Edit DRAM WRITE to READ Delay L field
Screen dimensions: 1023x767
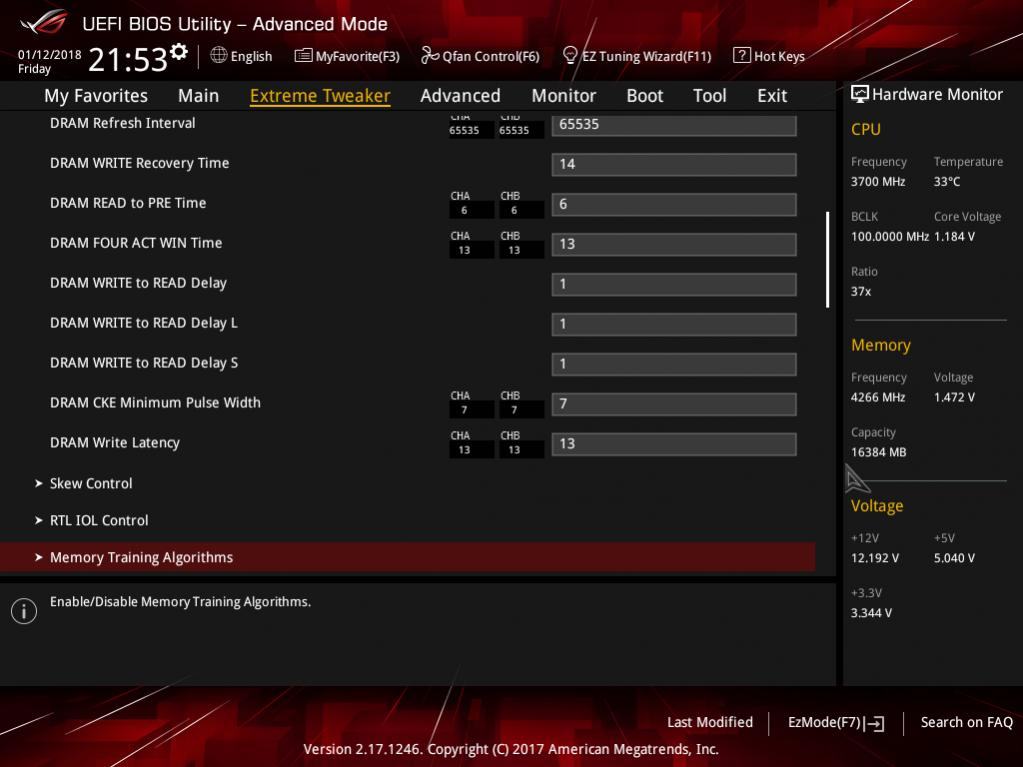[674, 324]
